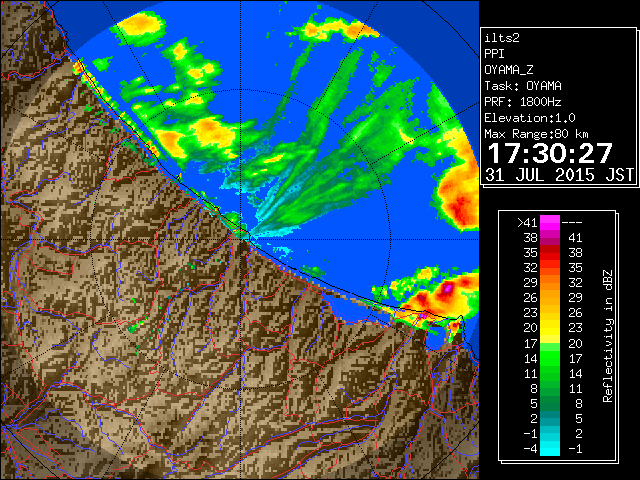Click the --- legend entry

(x=572, y=223)
